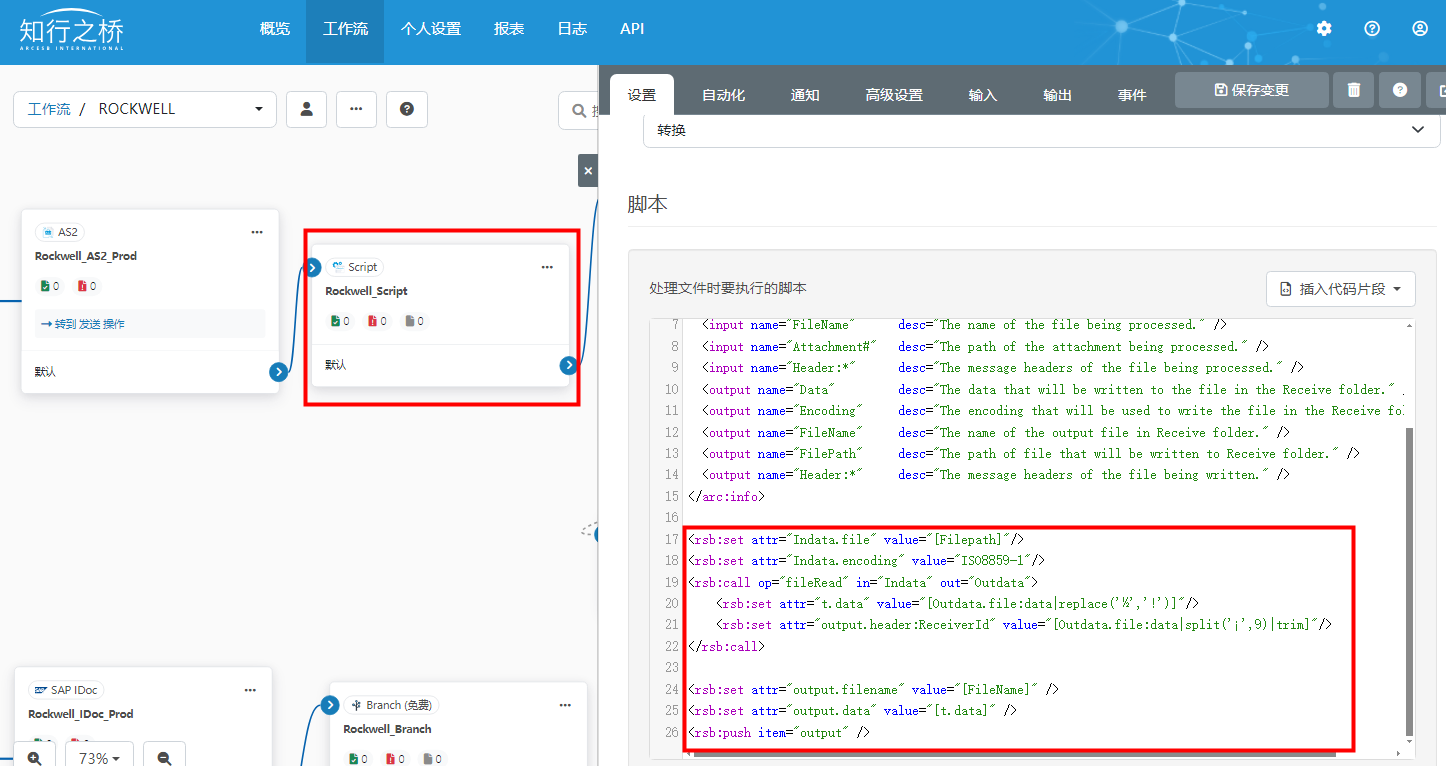Viewport: 1446px width, 766px height.
Task: Open the user account profile icon
Action: [1420, 29]
